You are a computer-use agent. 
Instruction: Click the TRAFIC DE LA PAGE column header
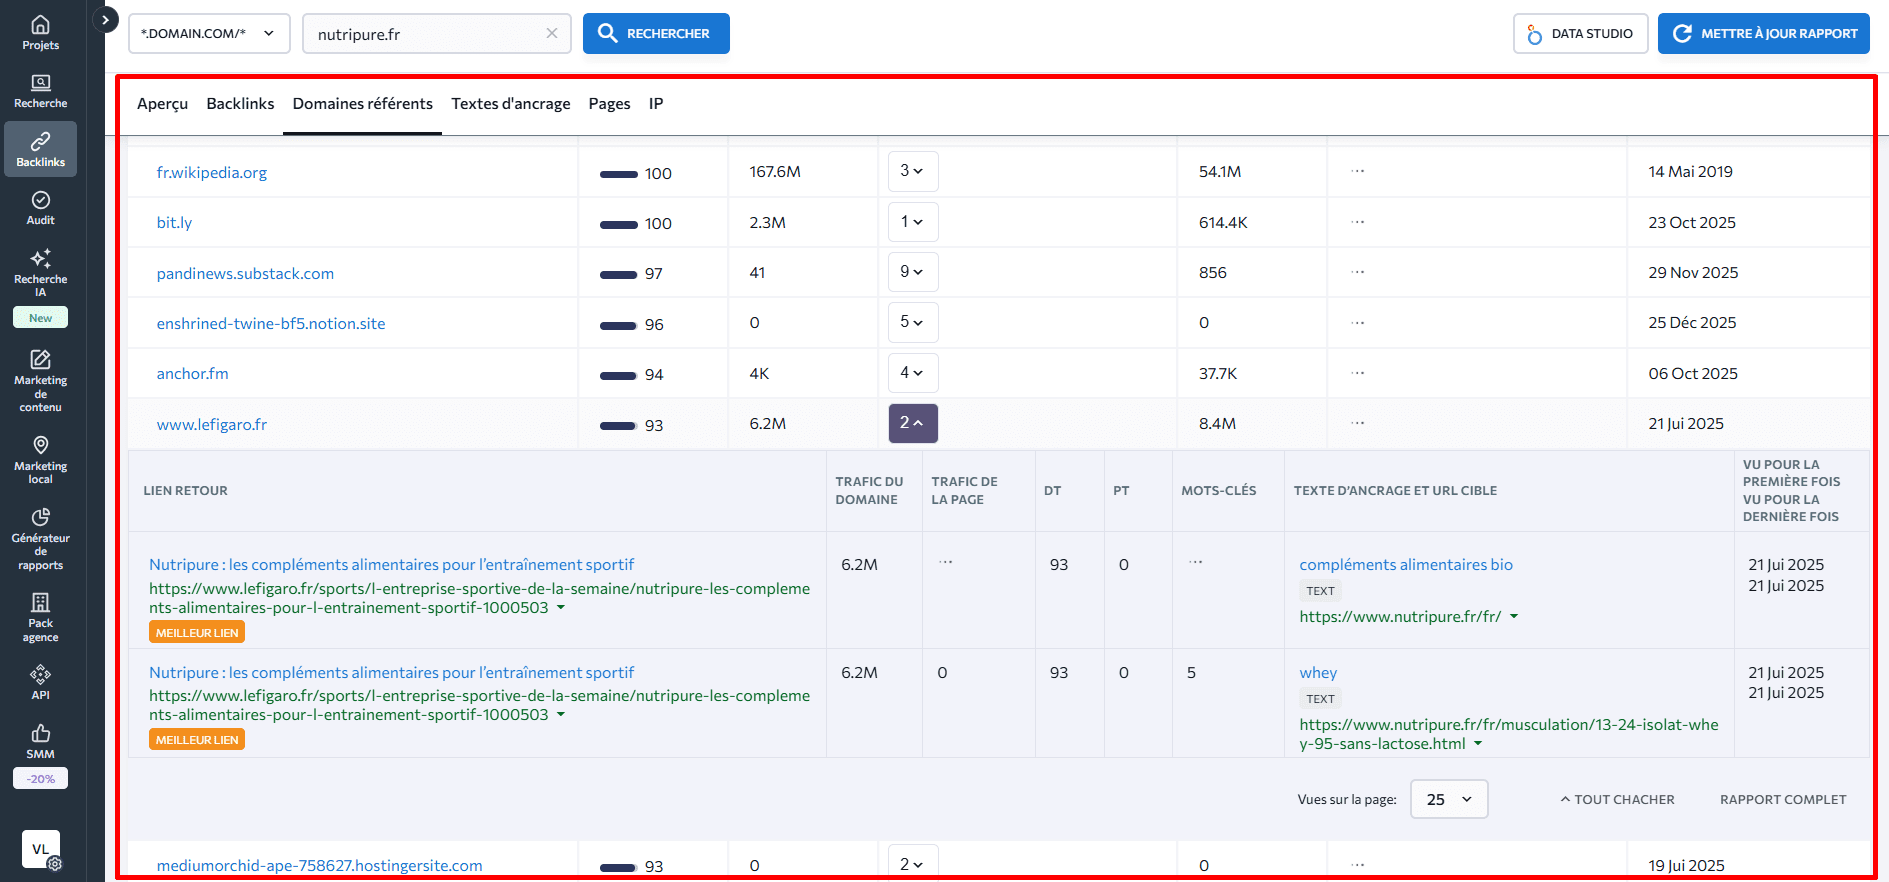pyautogui.click(x=964, y=490)
